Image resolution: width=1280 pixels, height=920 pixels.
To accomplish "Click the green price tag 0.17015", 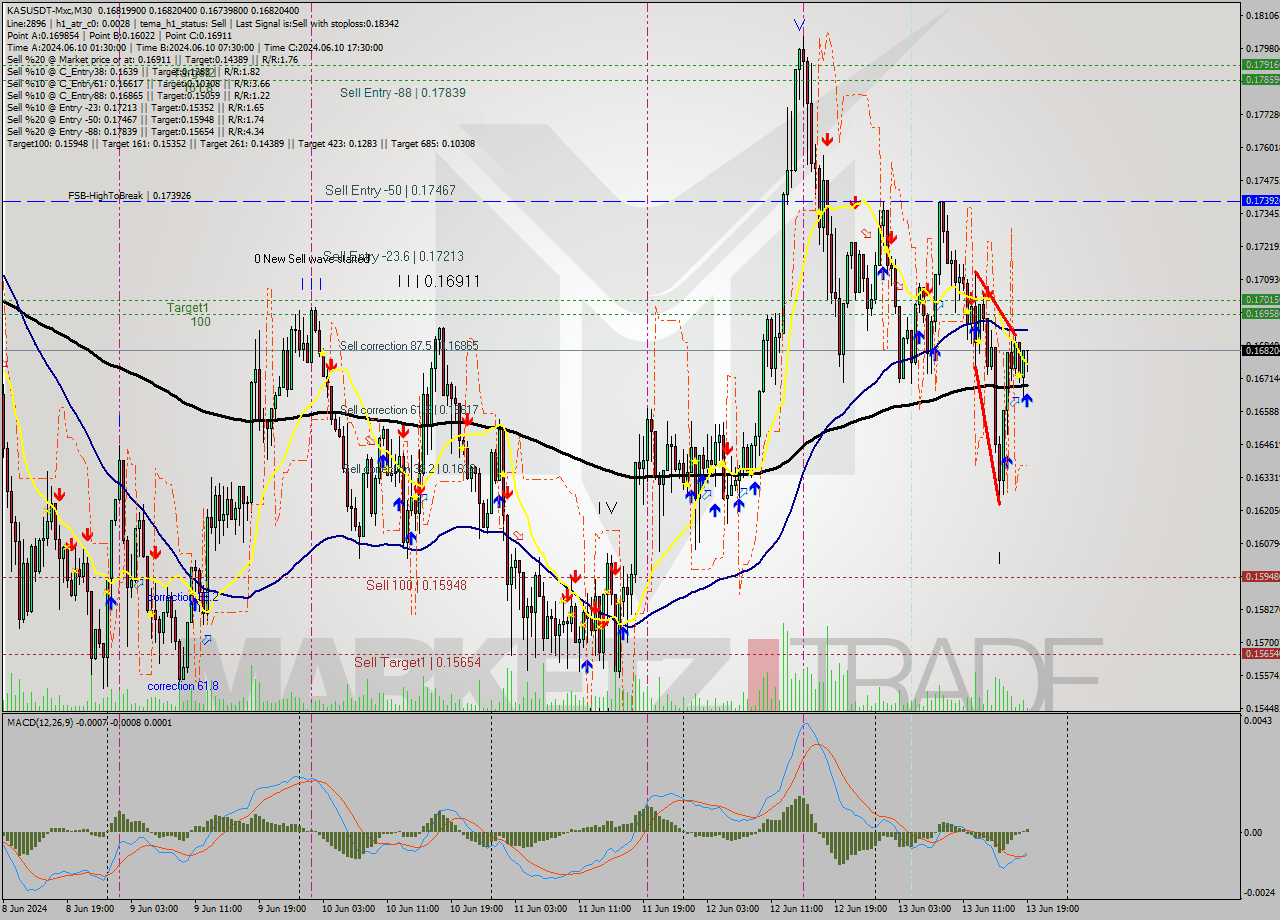I will click(1260, 299).
